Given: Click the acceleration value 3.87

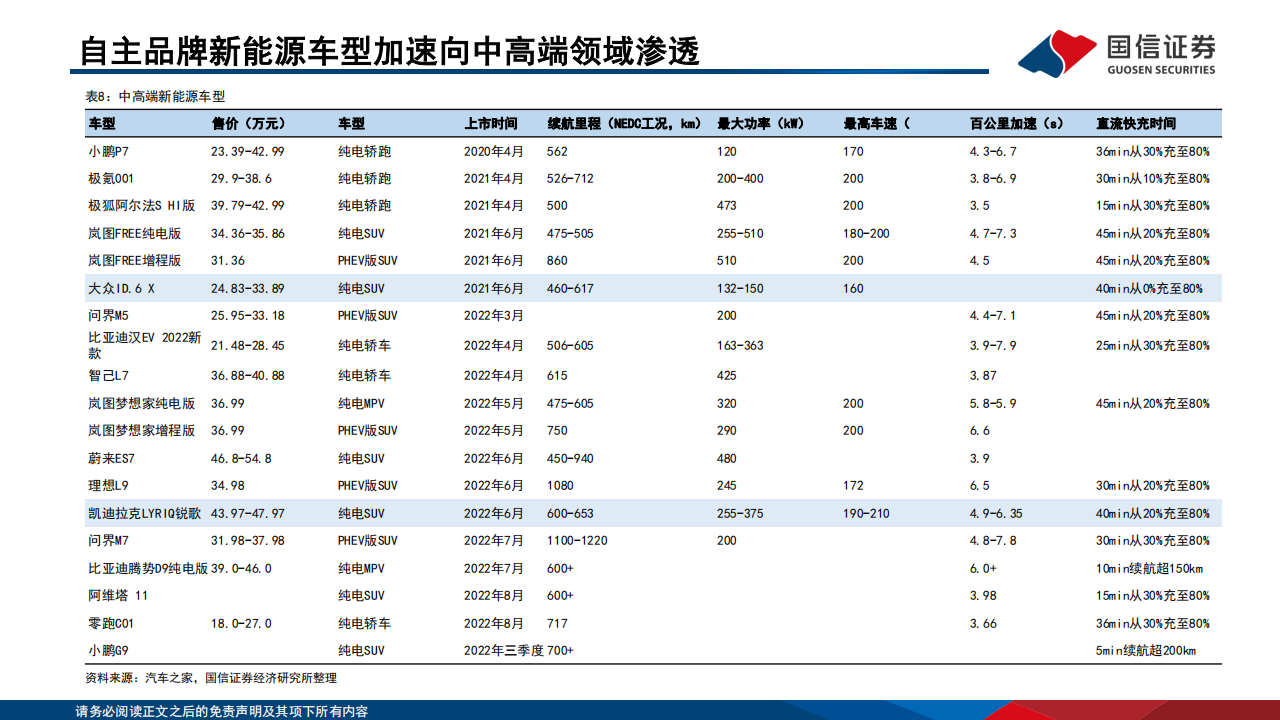Looking at the screenshot, I should pos(983,376).
